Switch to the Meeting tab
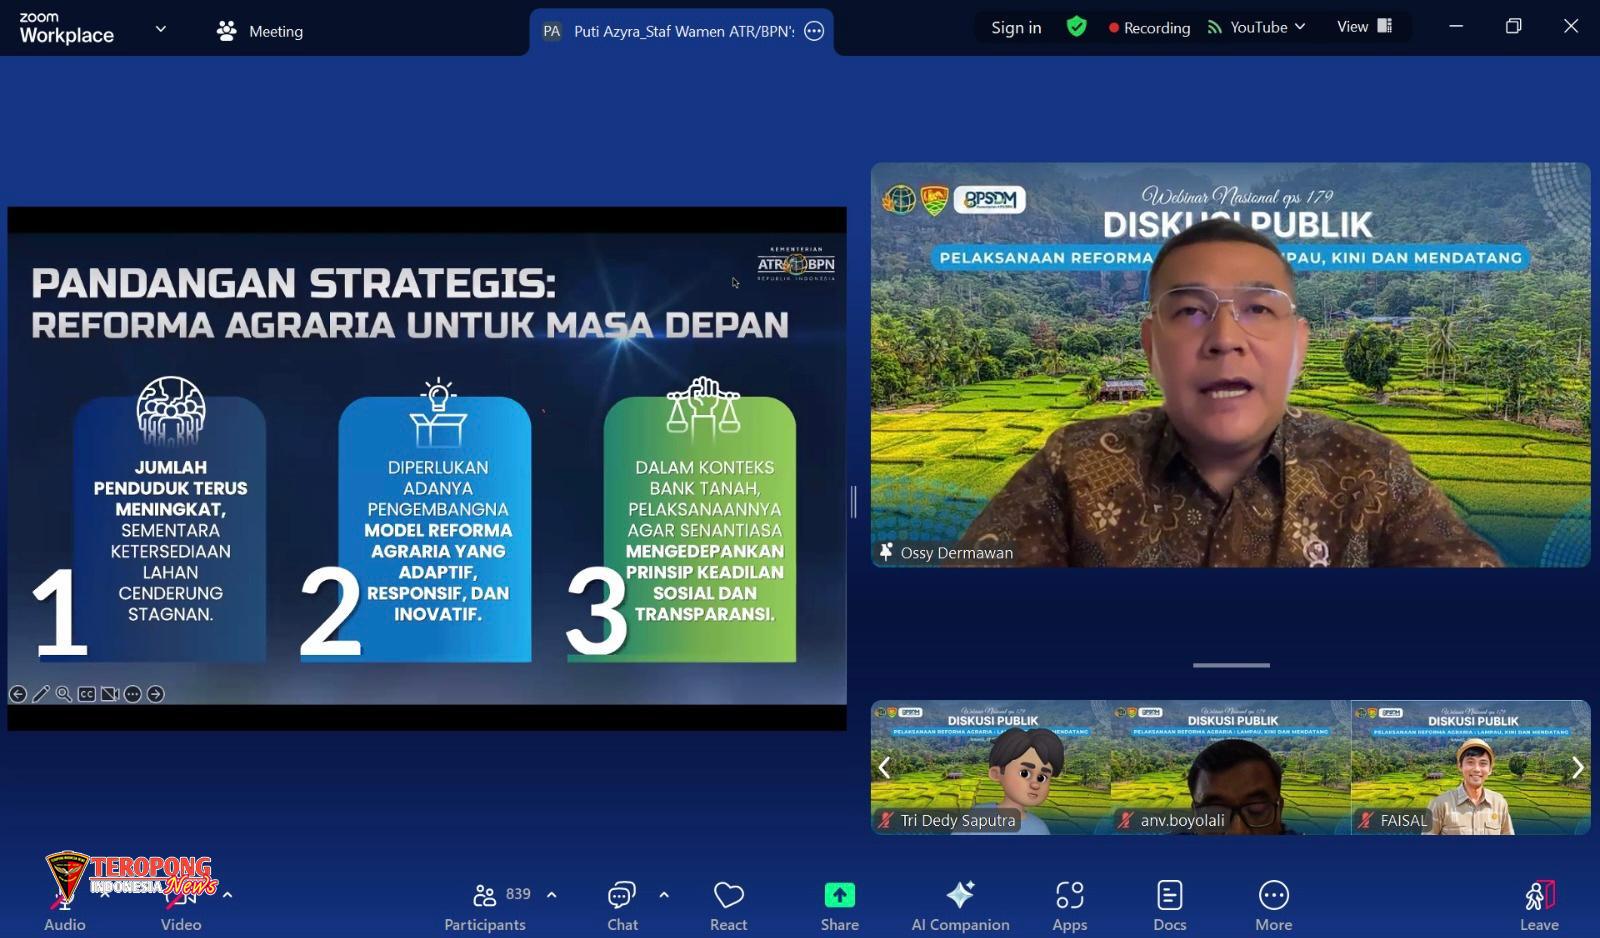 click(260, 31)
